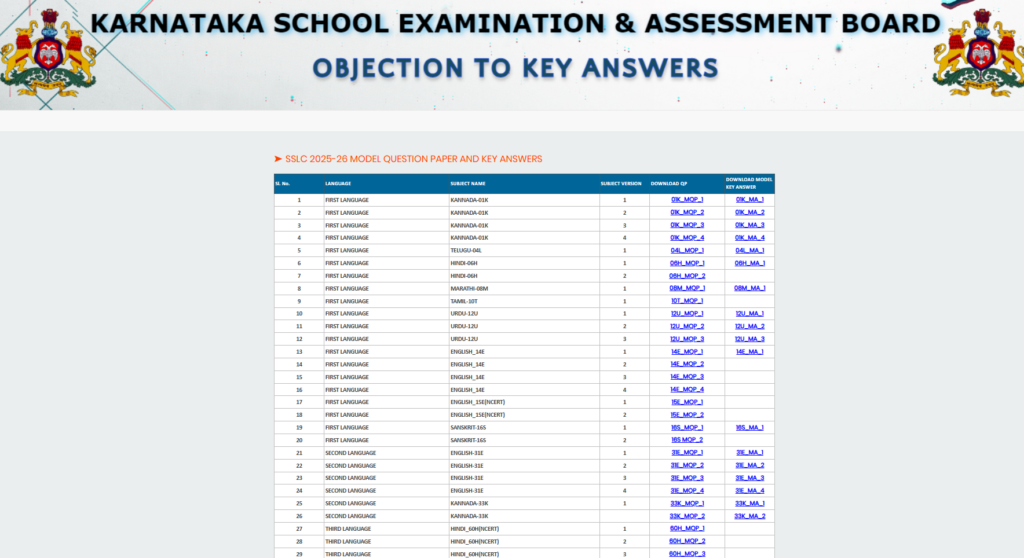
Task: Download English key answer 14E_MA_1
Action: (x=749, y=351)
